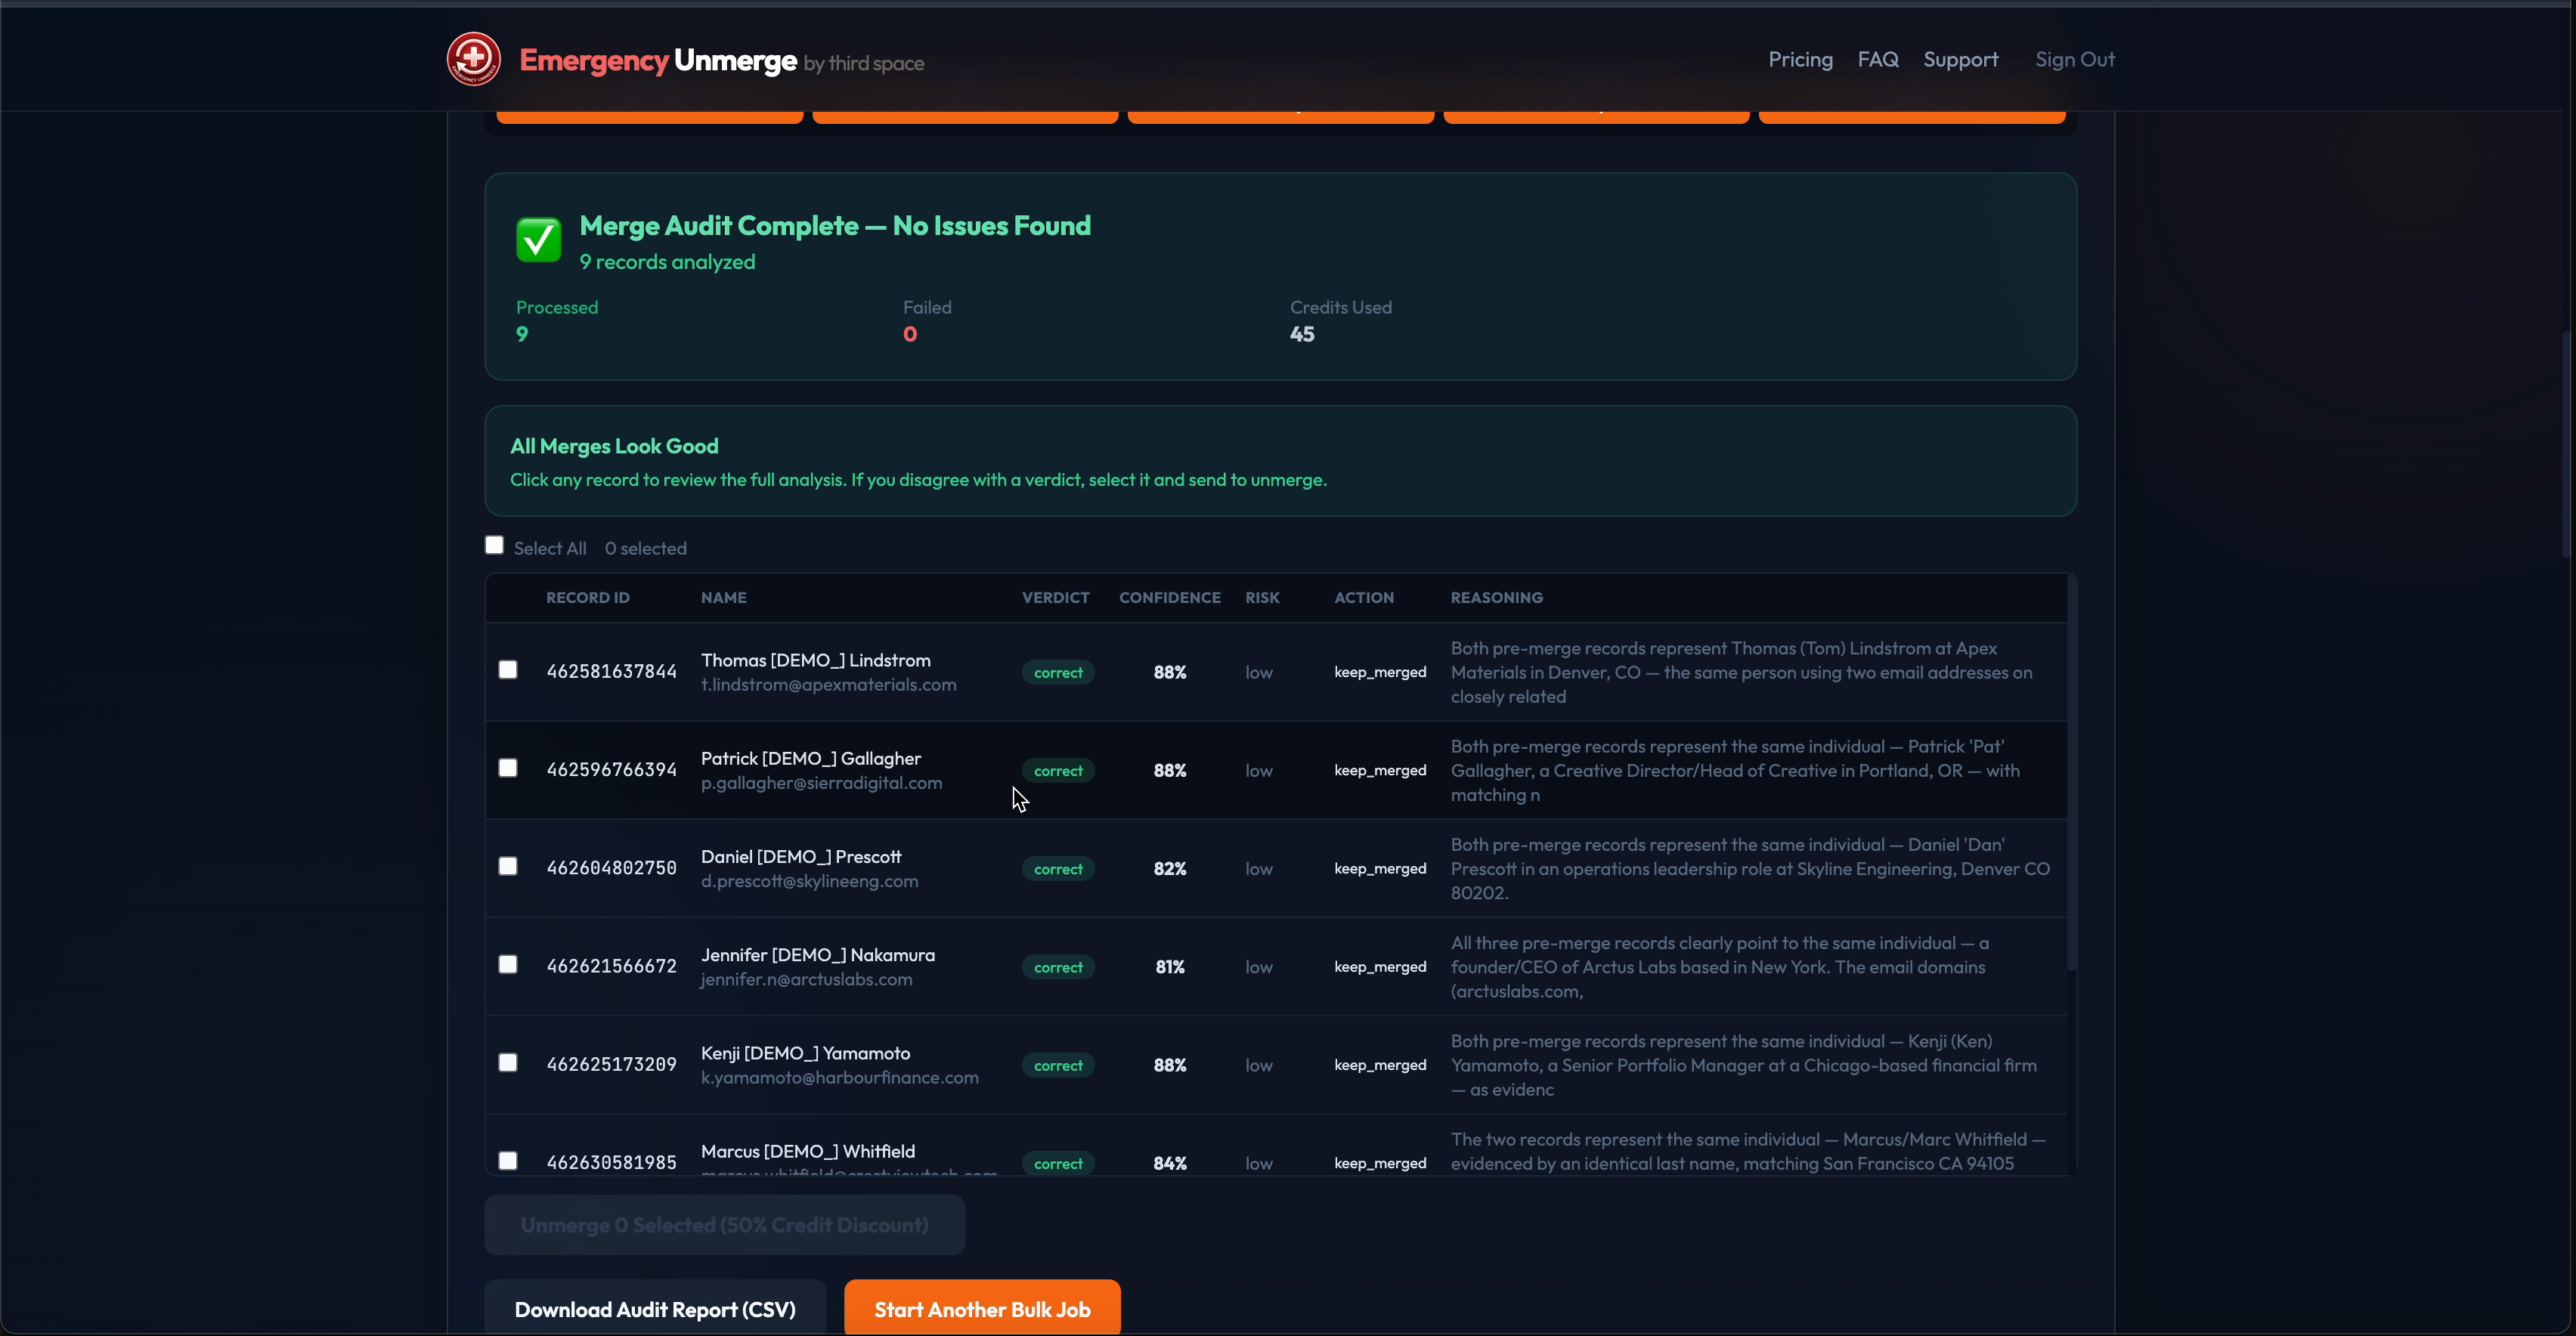Viewport: 2576px width, 1336px height.
Task: Click the correct badge in Yamamoto row
Action: [1058, 1065]
